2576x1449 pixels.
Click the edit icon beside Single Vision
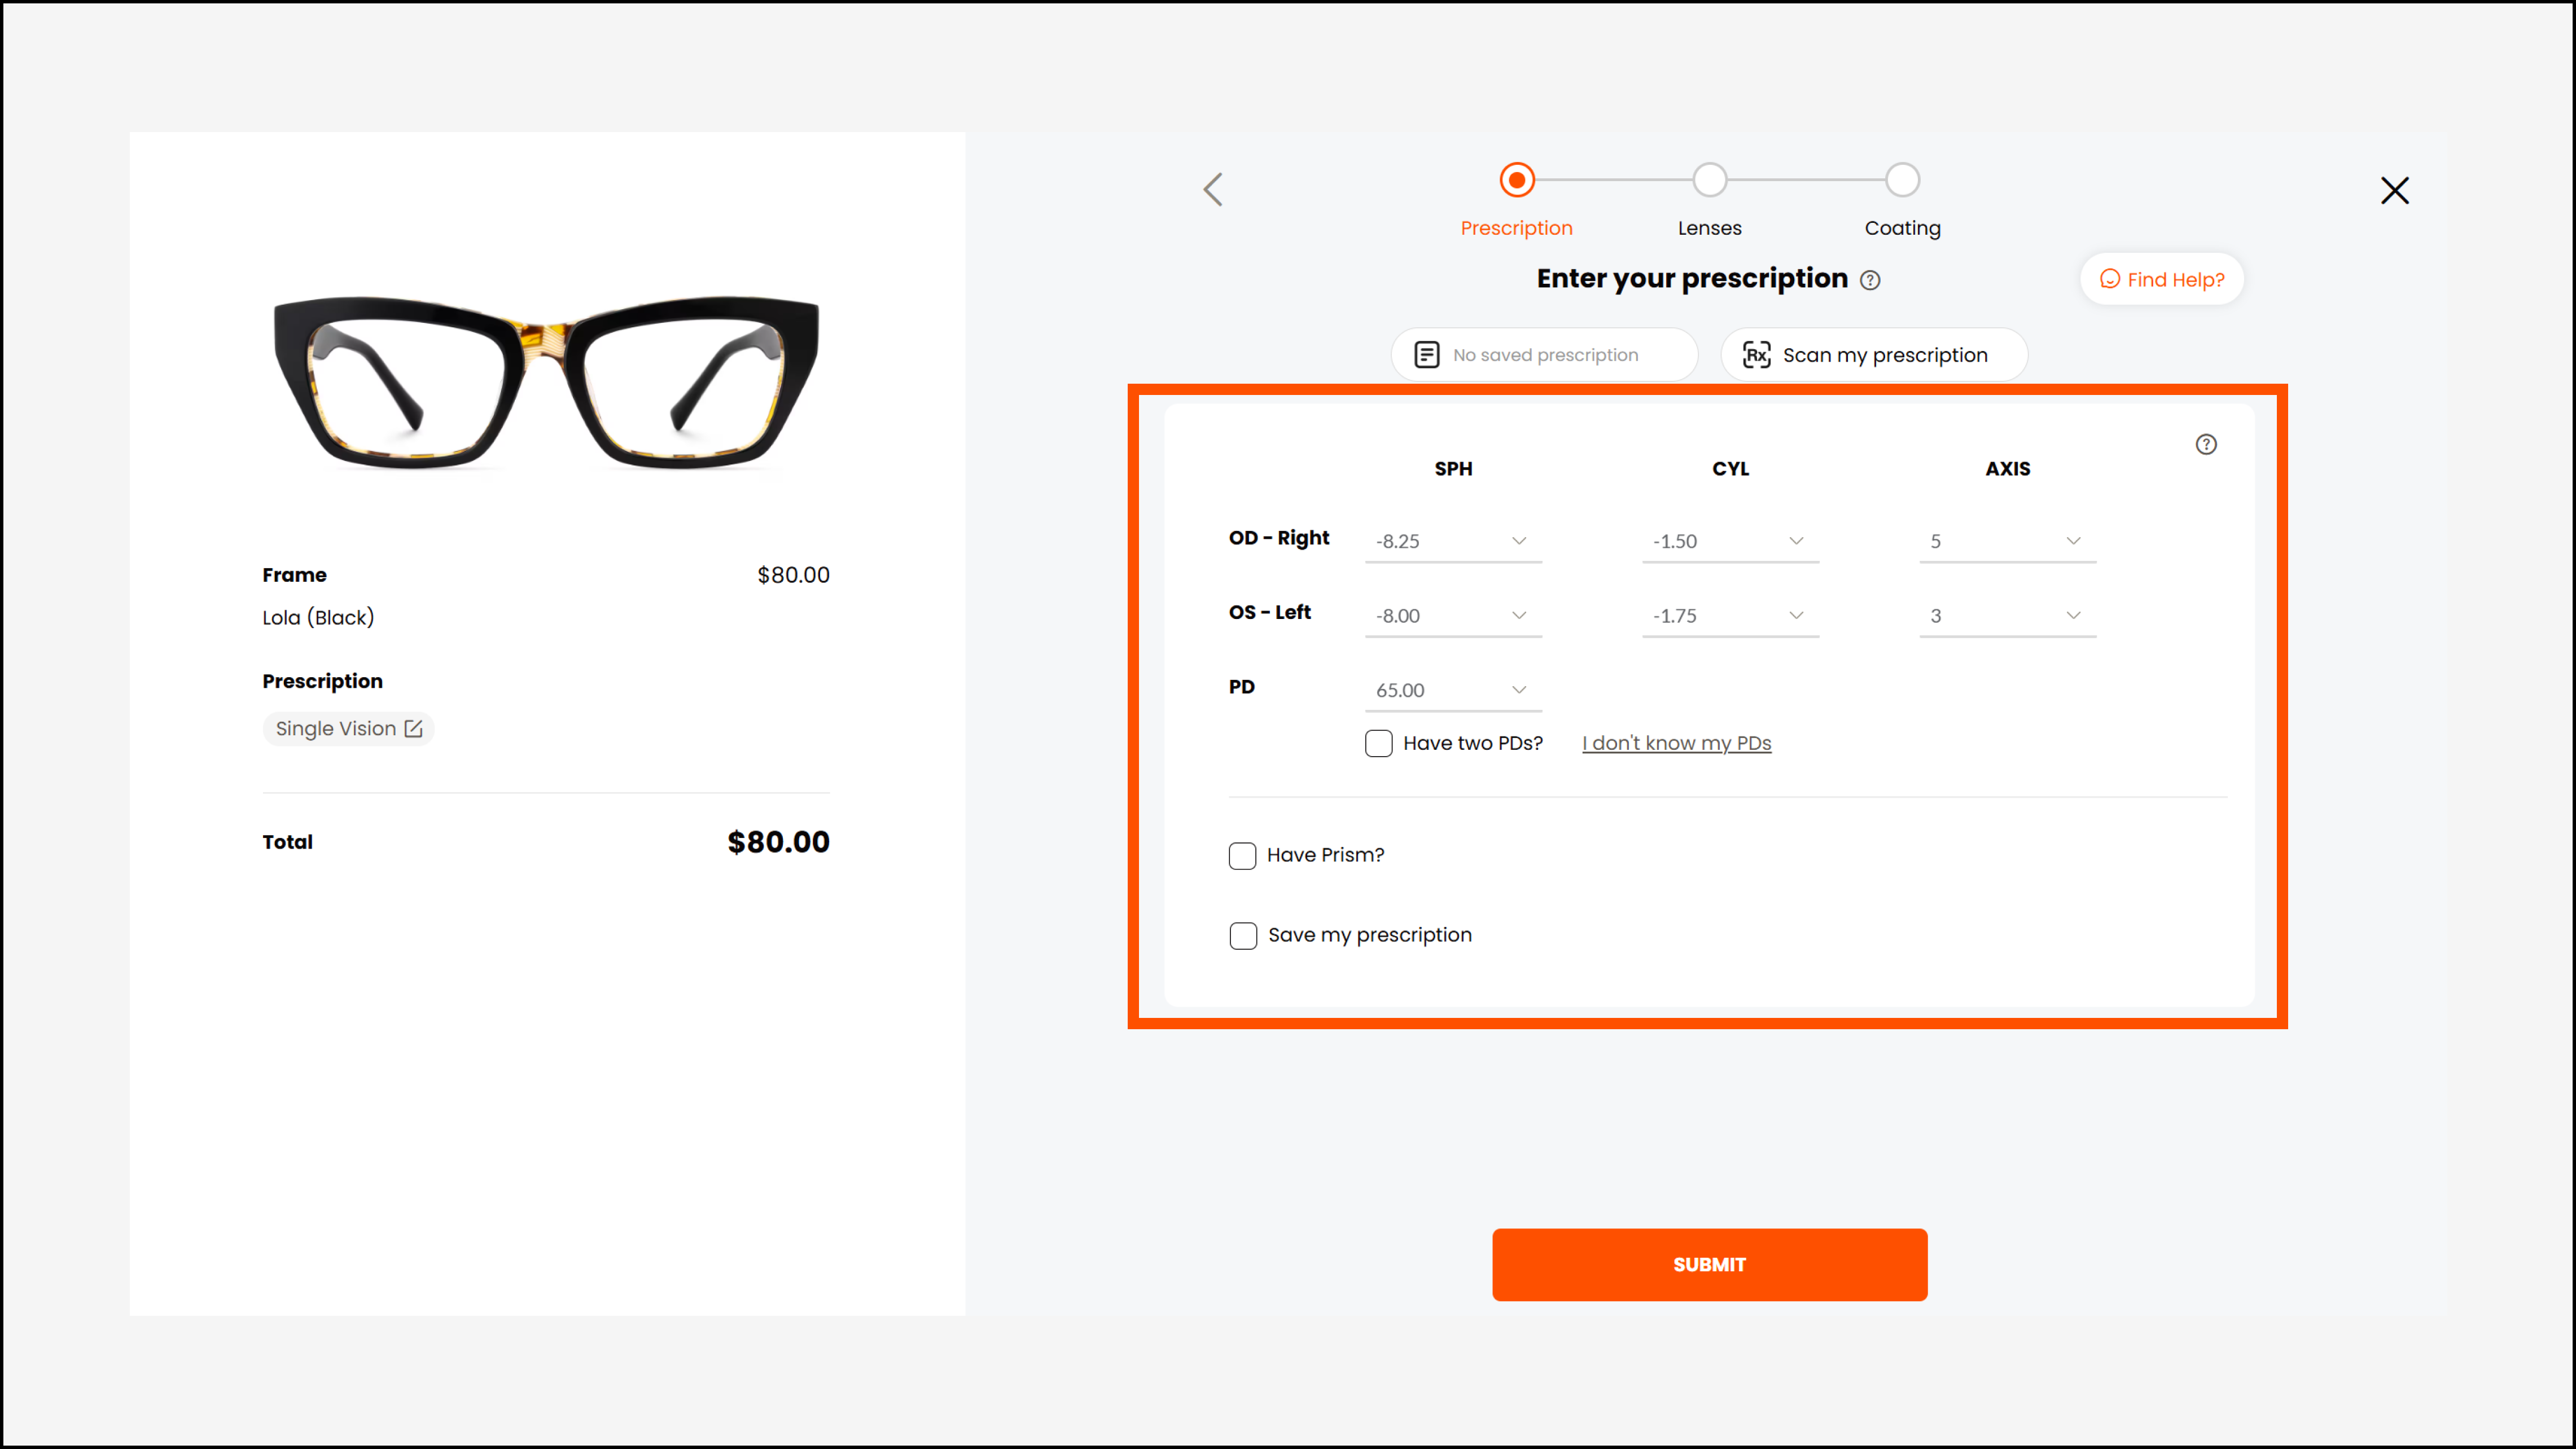413,729
